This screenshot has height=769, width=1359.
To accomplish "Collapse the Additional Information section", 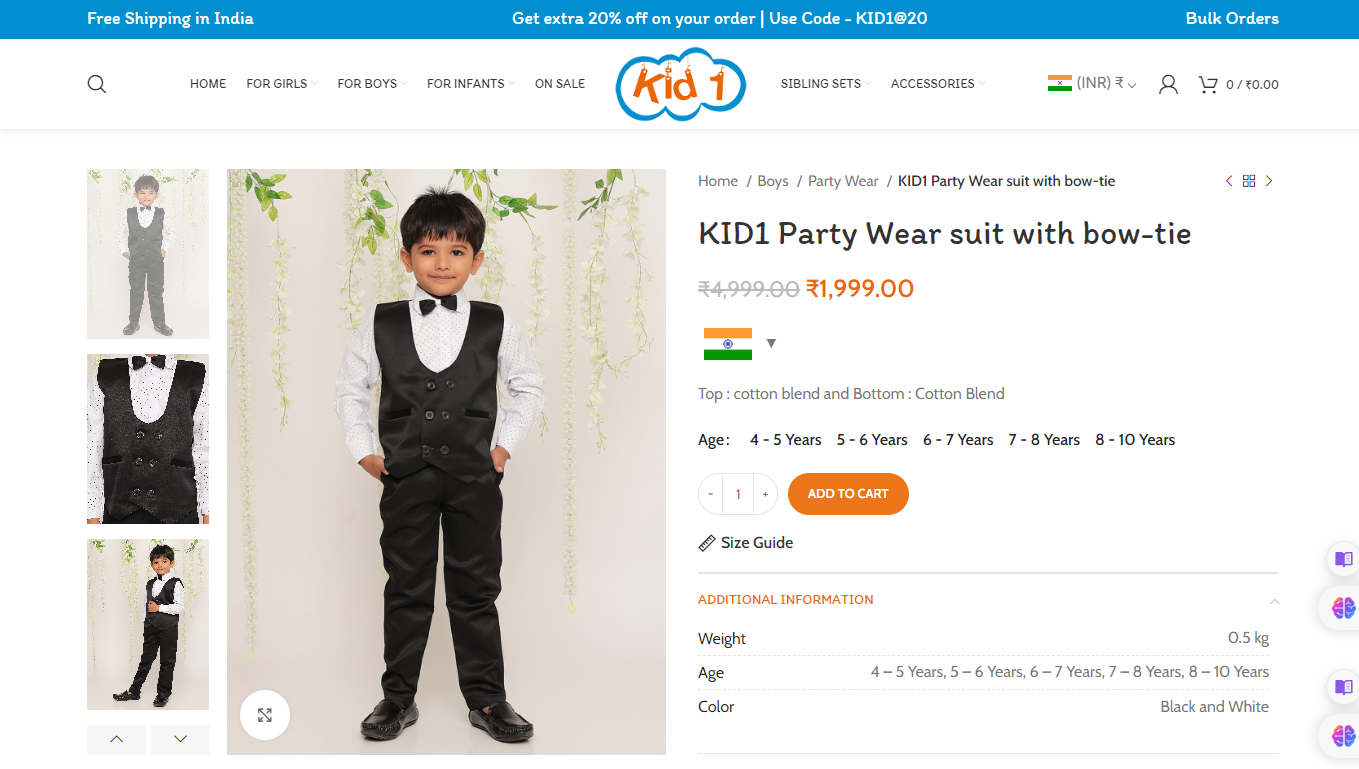I will pos(1274,601).
